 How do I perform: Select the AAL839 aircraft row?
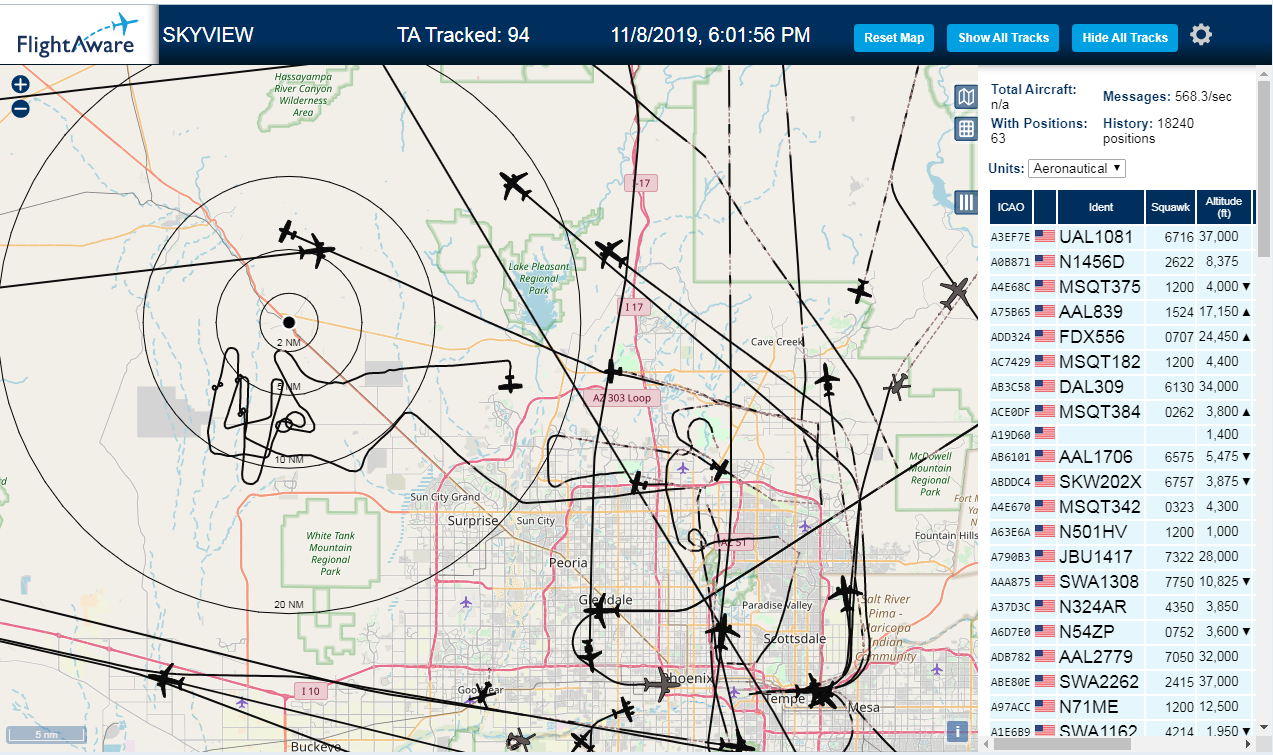click(x=1122, y=312)
